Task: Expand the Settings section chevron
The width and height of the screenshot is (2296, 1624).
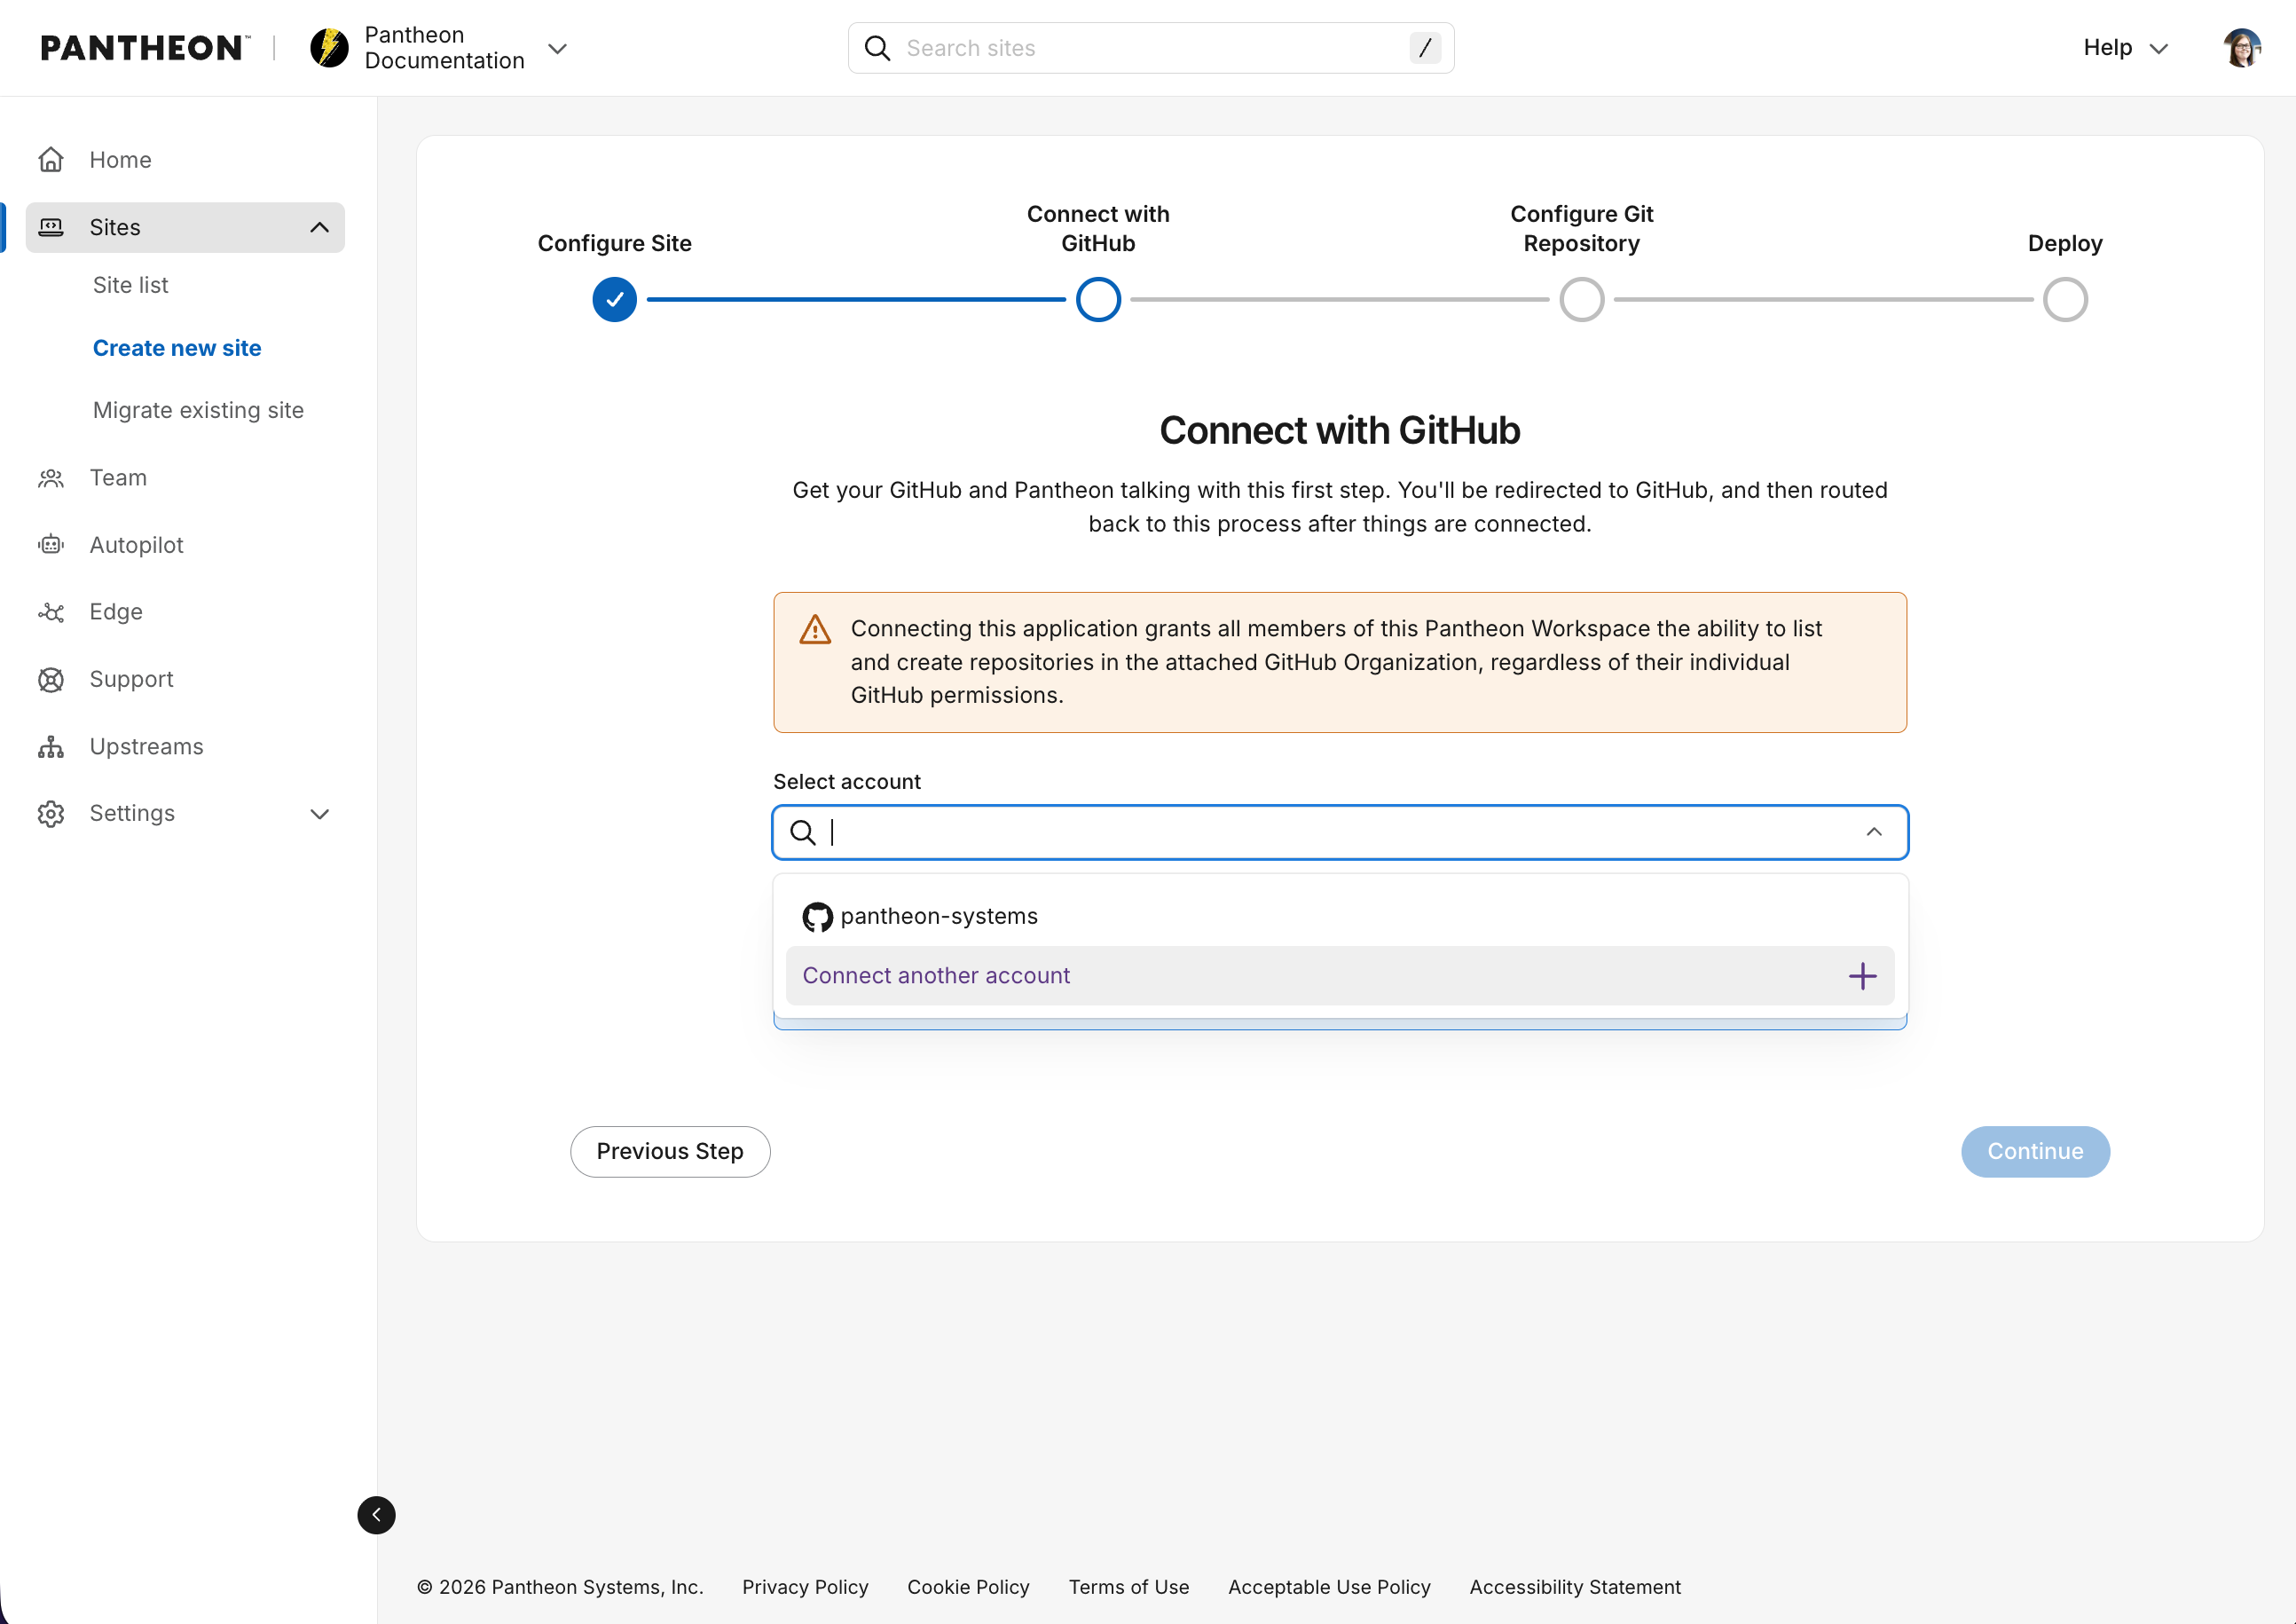Action: [x=320, y=814]
